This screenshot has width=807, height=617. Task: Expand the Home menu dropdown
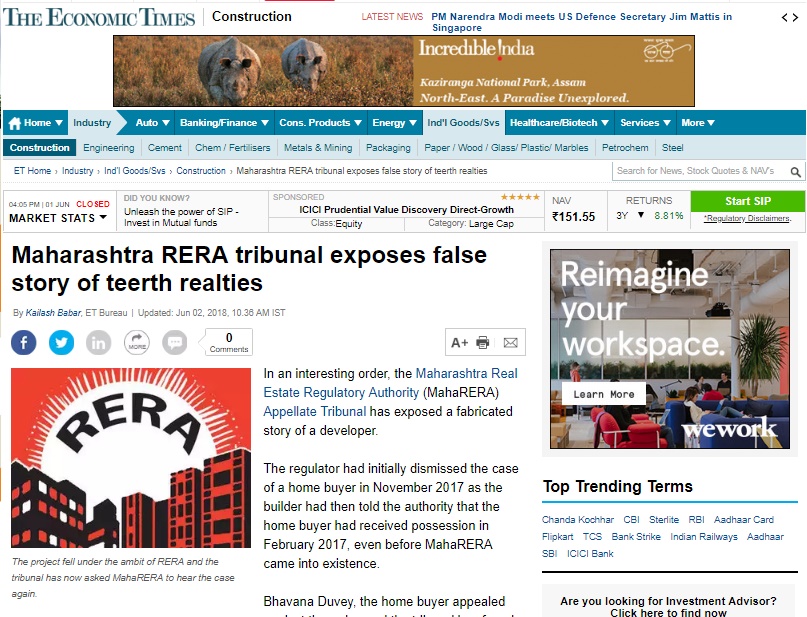59,123
